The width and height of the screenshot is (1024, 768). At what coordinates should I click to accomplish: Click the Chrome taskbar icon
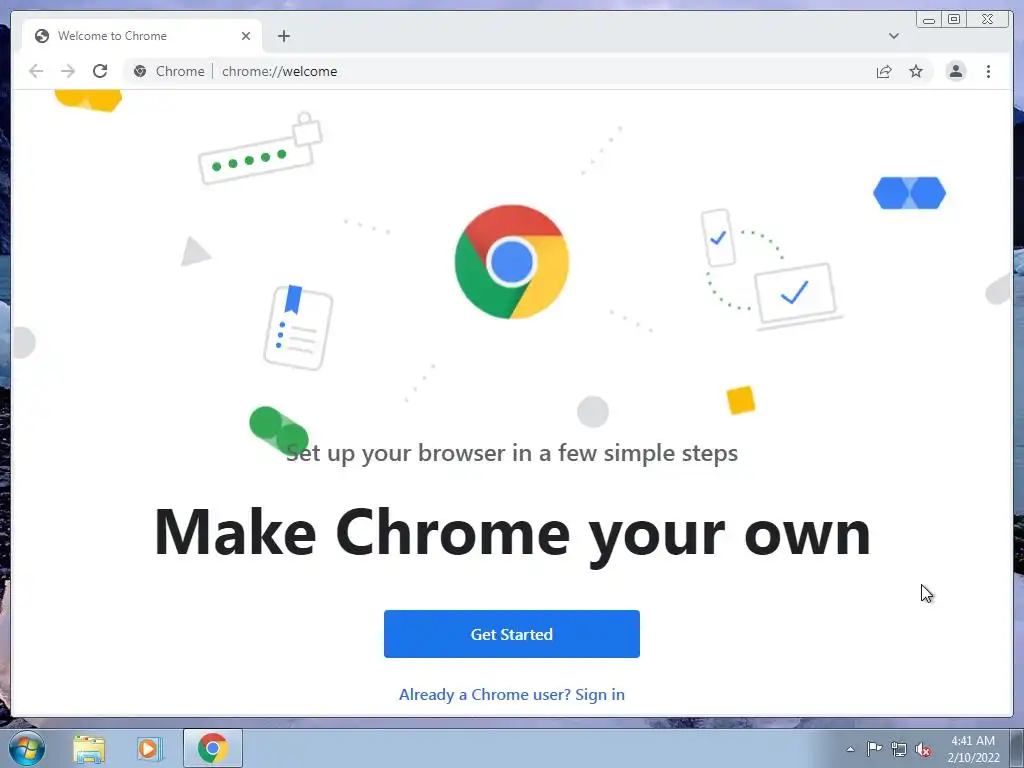coord(213,748)
